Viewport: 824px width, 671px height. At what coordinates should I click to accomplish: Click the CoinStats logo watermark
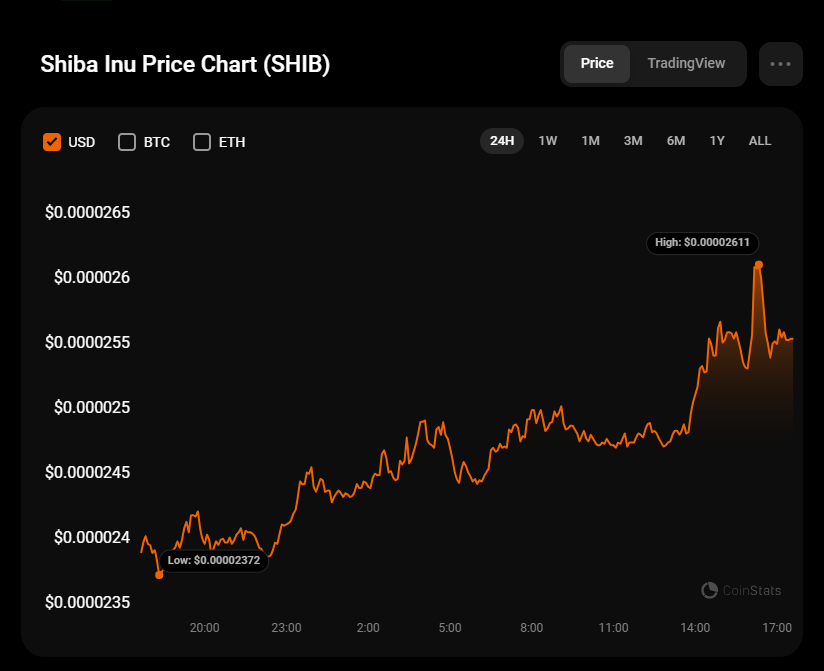pyautogui.click(x=741, y=591)
